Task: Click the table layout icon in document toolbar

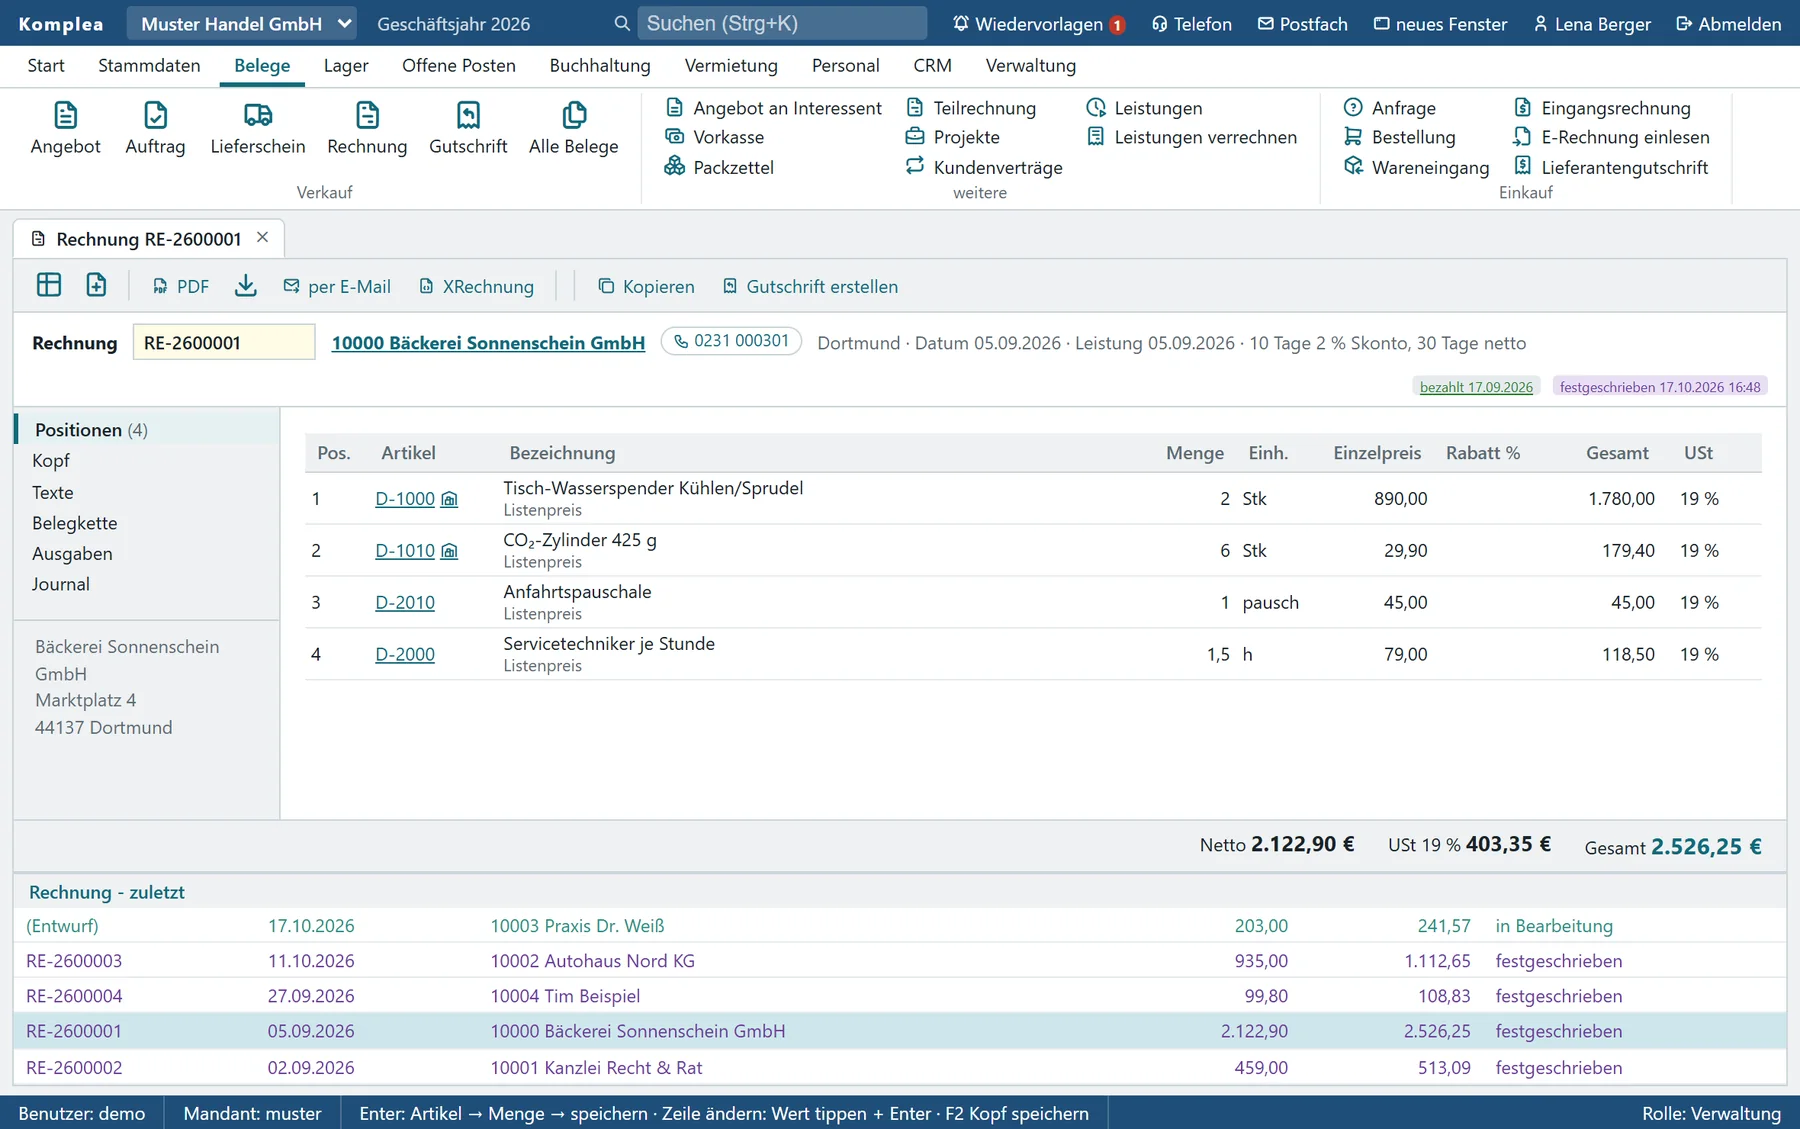Action: 49,286
